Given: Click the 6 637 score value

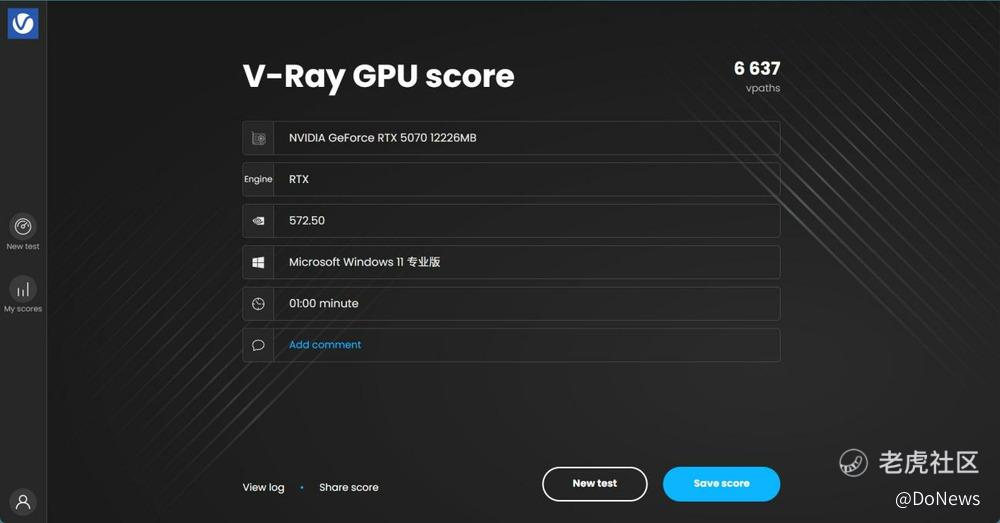Looking at the screenshot, I should point(757,68).
